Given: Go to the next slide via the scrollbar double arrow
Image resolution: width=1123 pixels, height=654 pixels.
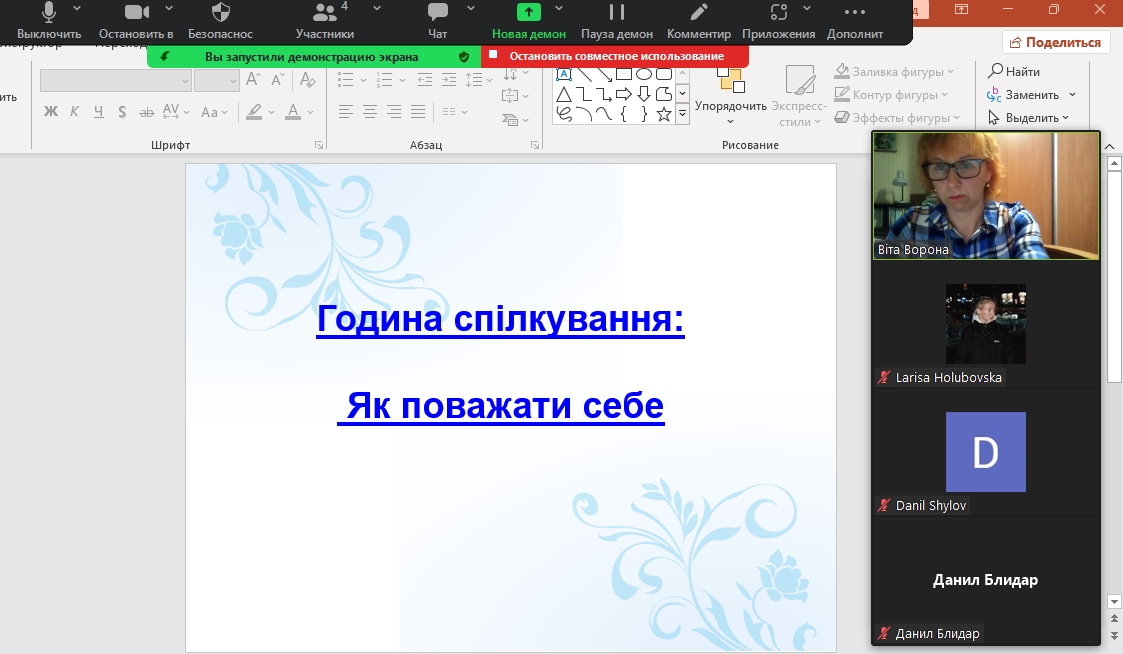Looking at the screenshot, I should click(x=1114, y=635).
